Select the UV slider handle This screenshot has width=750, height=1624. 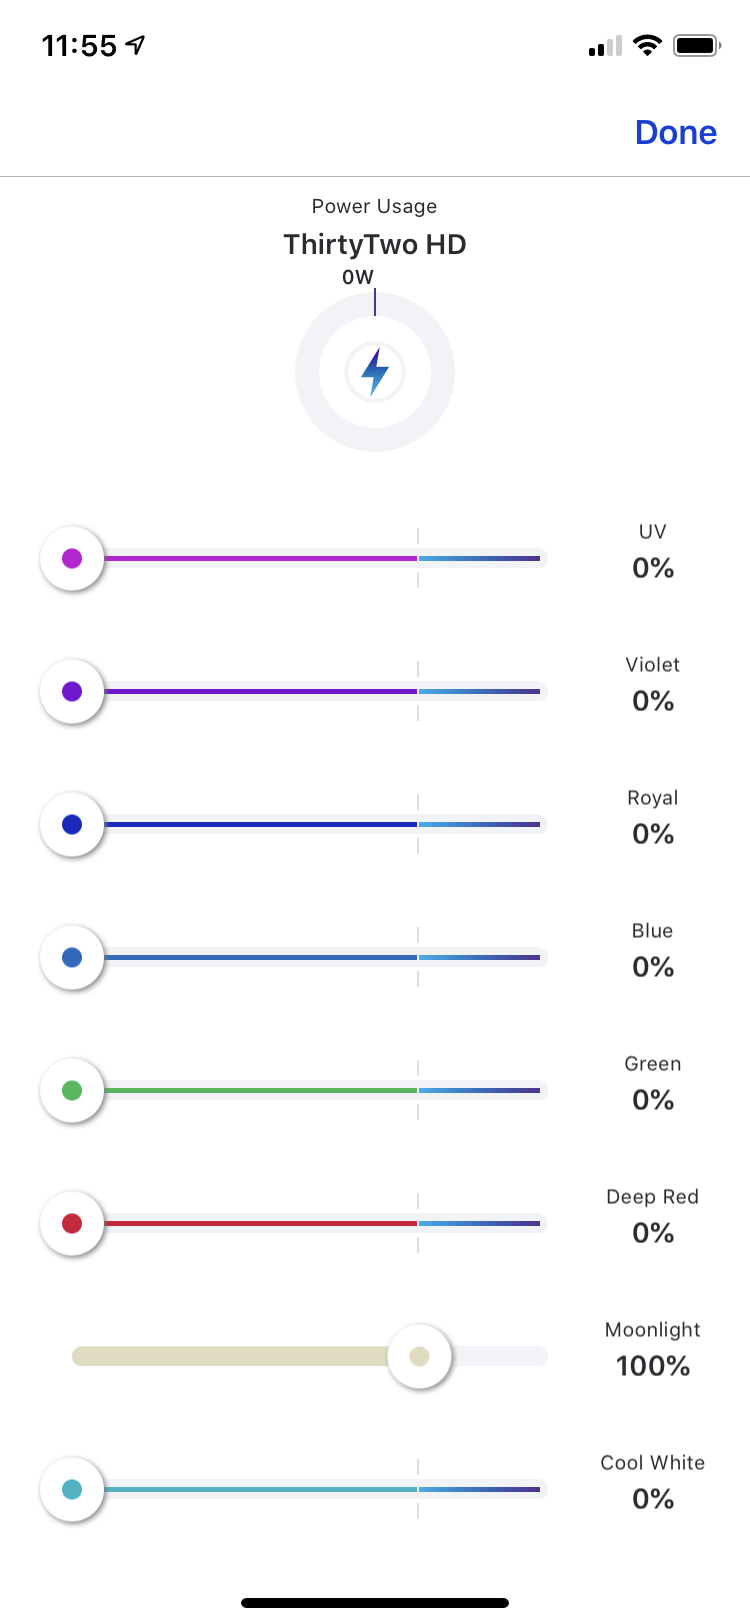[x=72, y=558]
